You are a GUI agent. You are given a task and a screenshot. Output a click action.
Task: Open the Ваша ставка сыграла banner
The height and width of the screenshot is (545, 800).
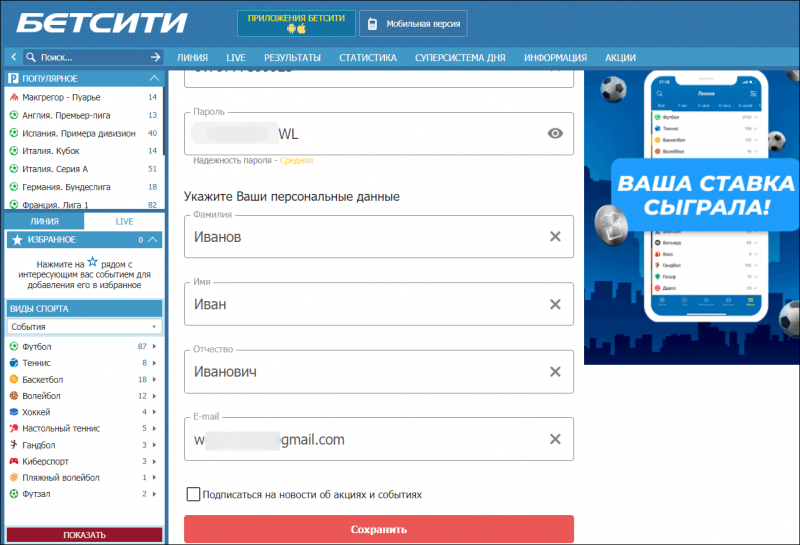[x=692, y=217]
